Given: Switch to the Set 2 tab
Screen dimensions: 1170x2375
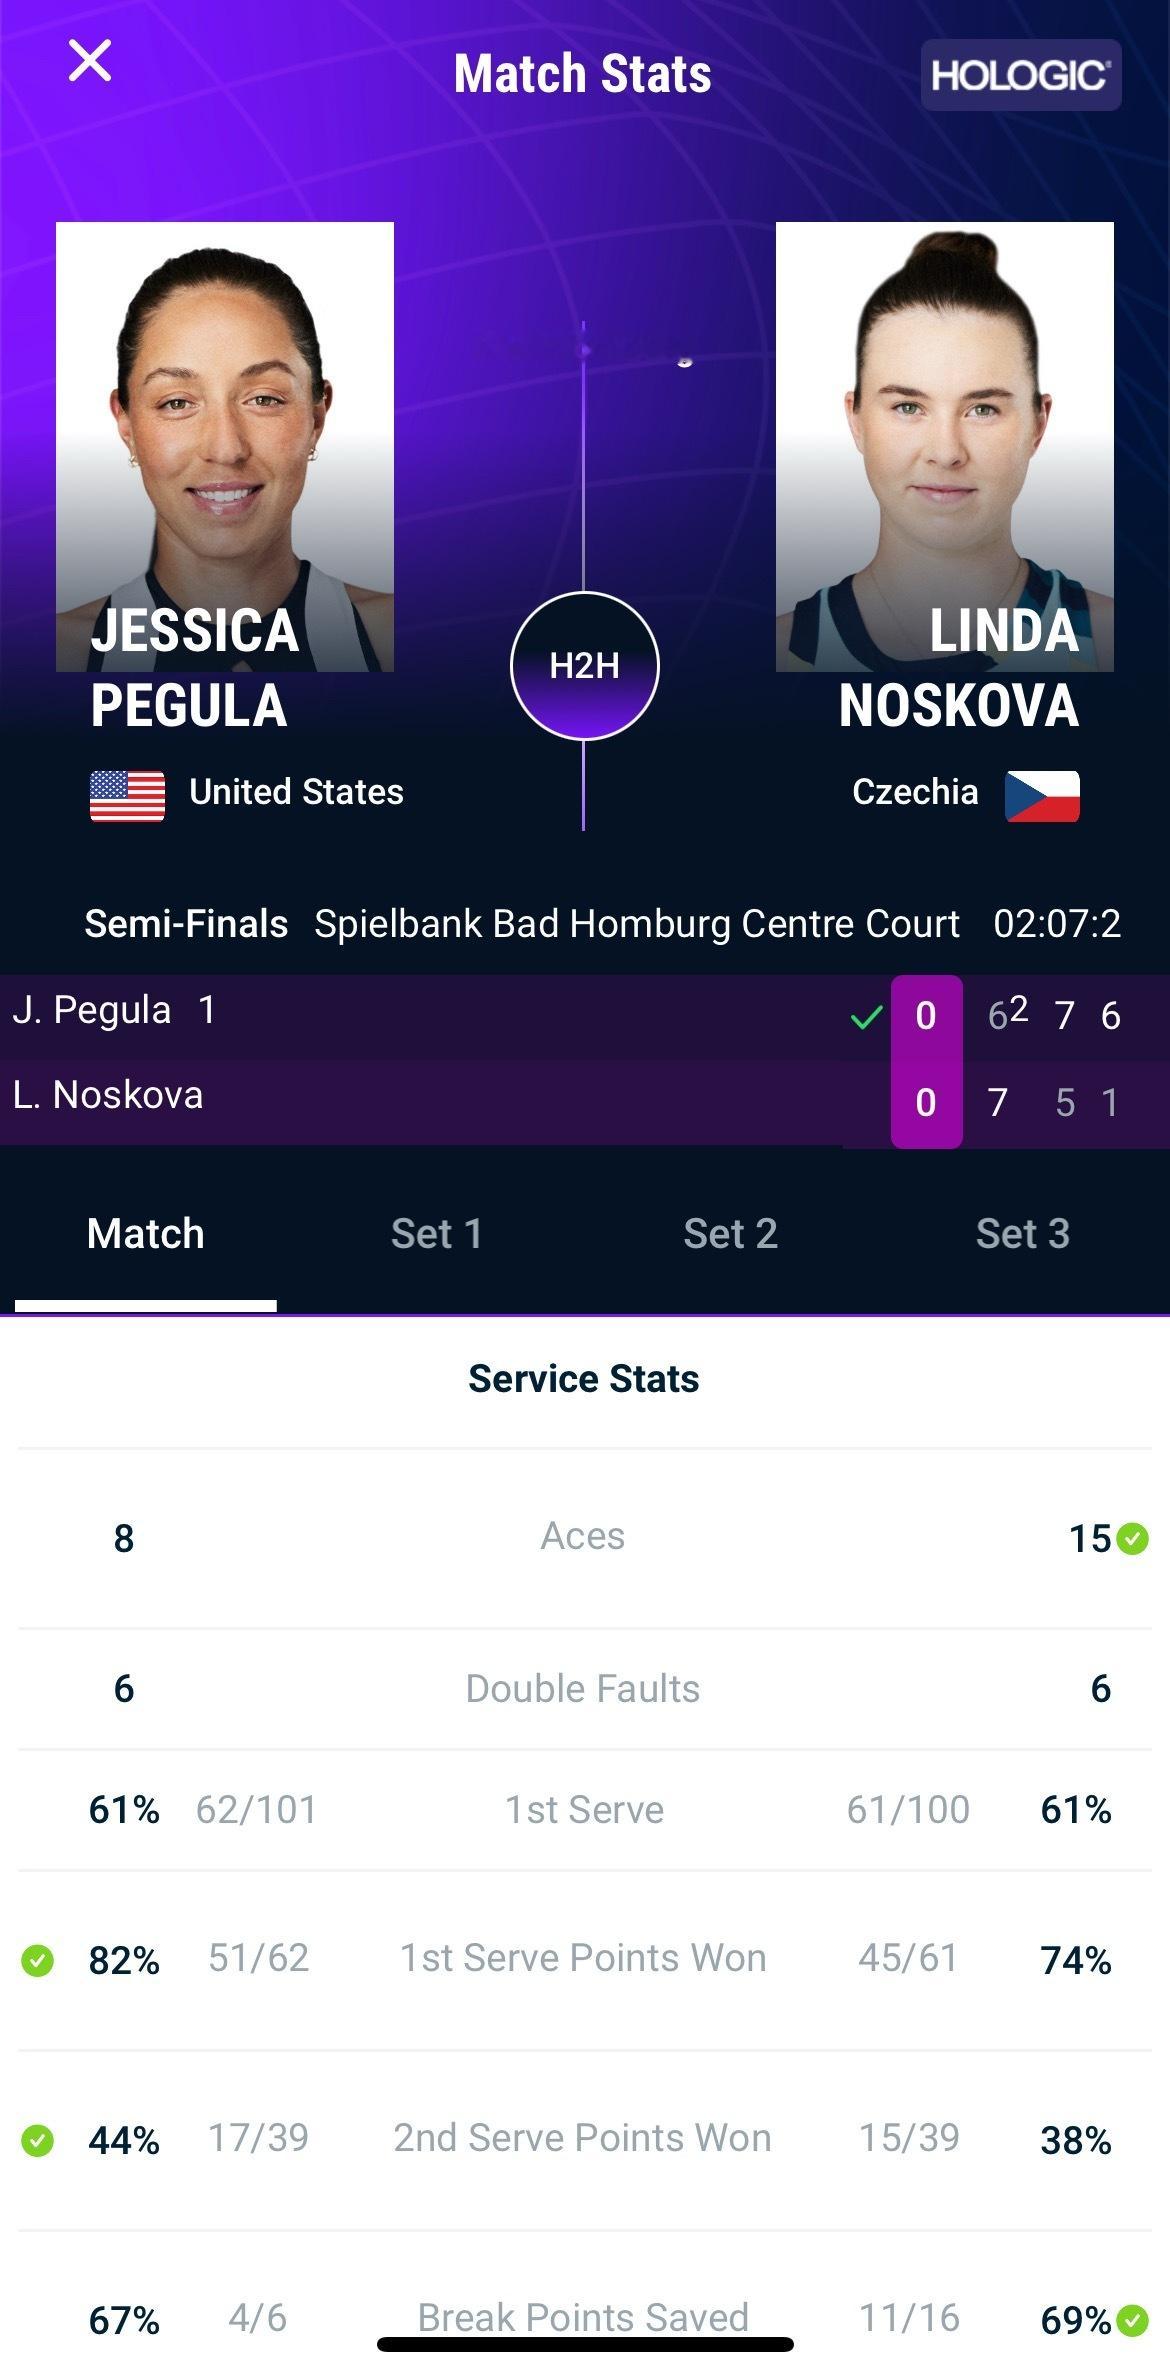Looking at the screenshot, I should click(730, 1234).
